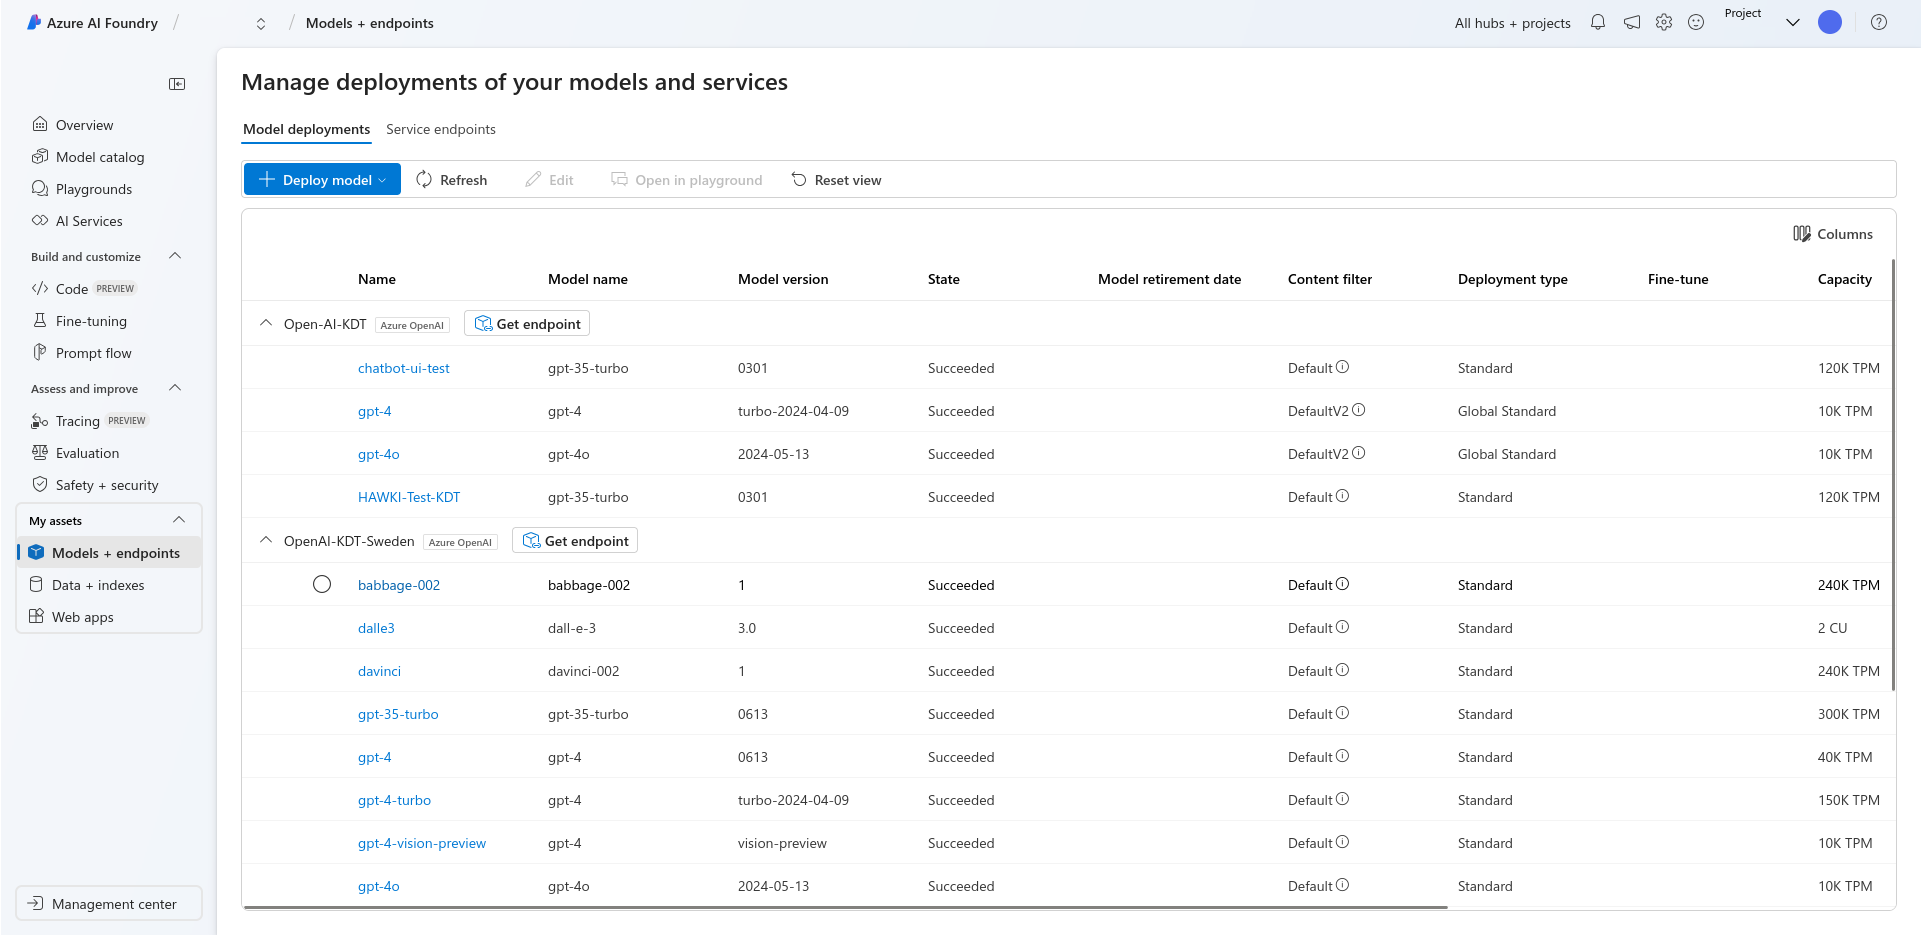Screen dimensions: 1922x936
Task: Click the Refresh circular arrow icon
Action: click(x=424, y=179)
